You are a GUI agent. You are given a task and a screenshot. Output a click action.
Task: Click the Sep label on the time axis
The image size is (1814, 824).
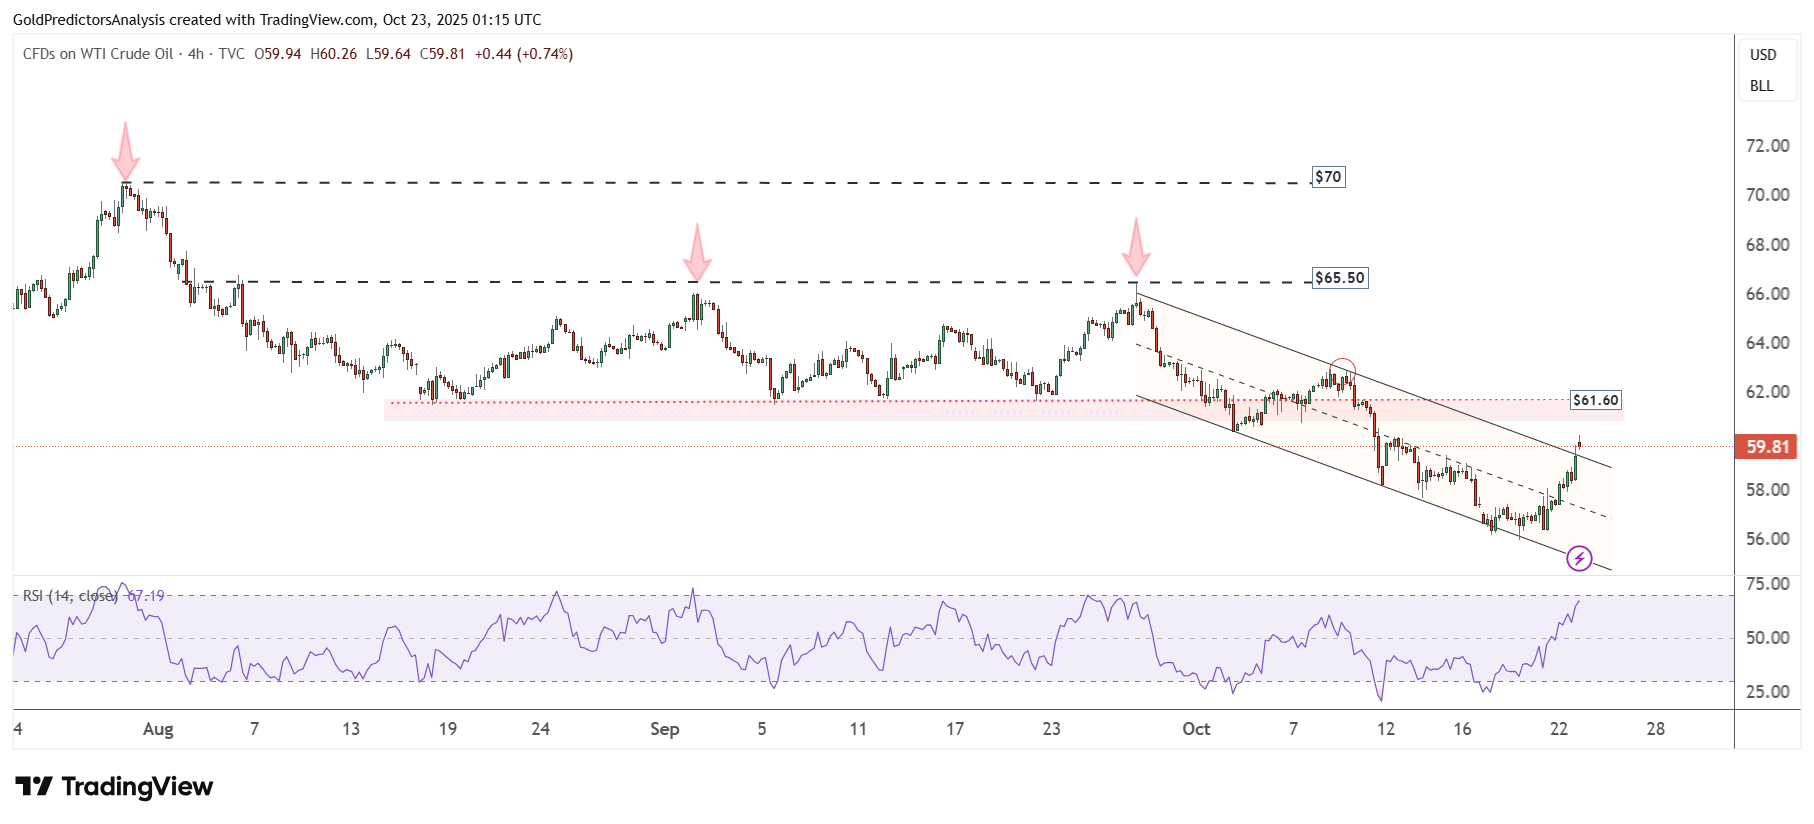665,729
